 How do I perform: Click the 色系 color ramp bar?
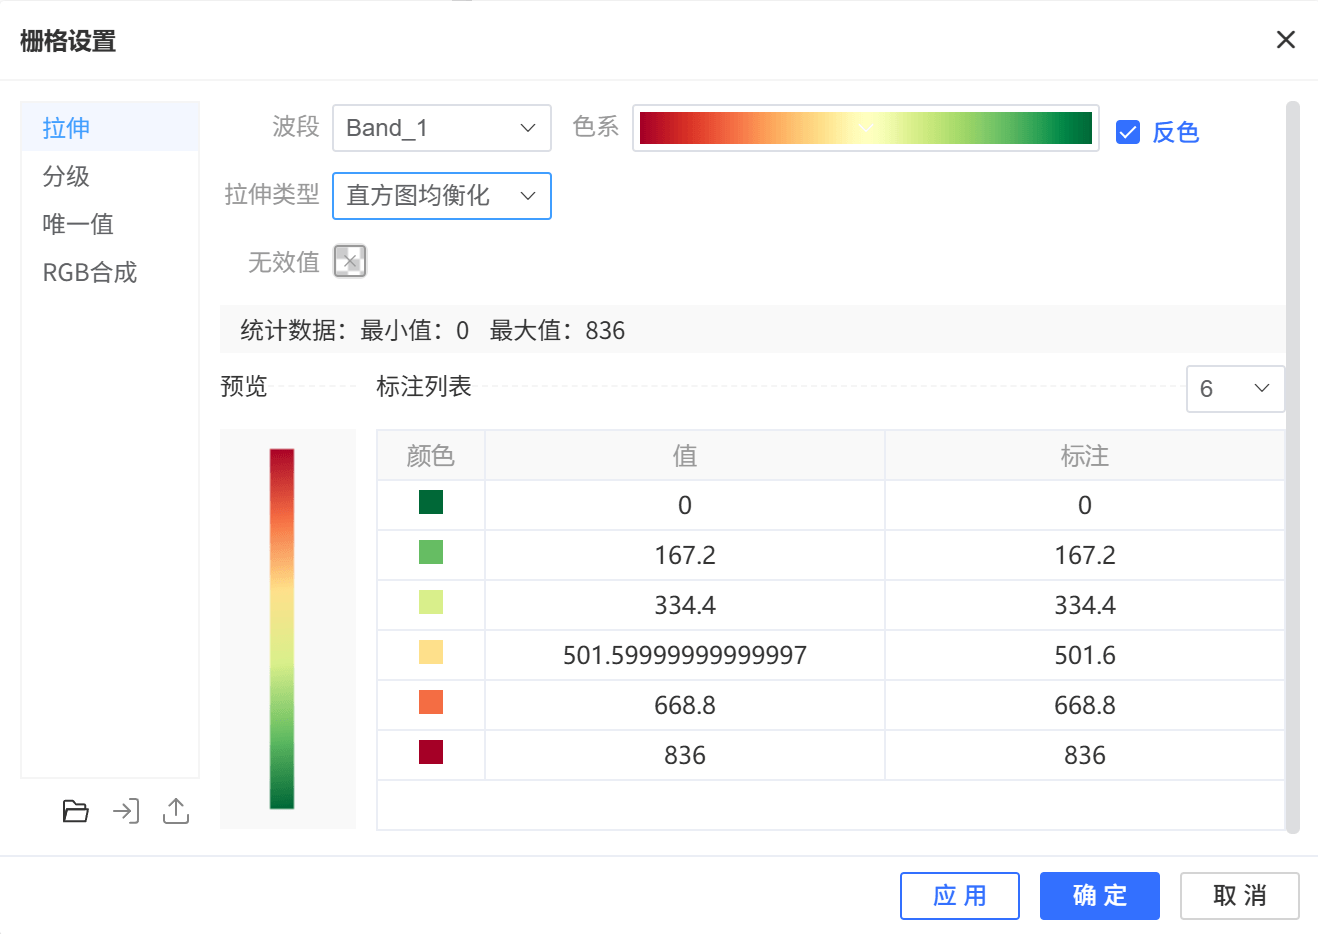coord(864,127)
